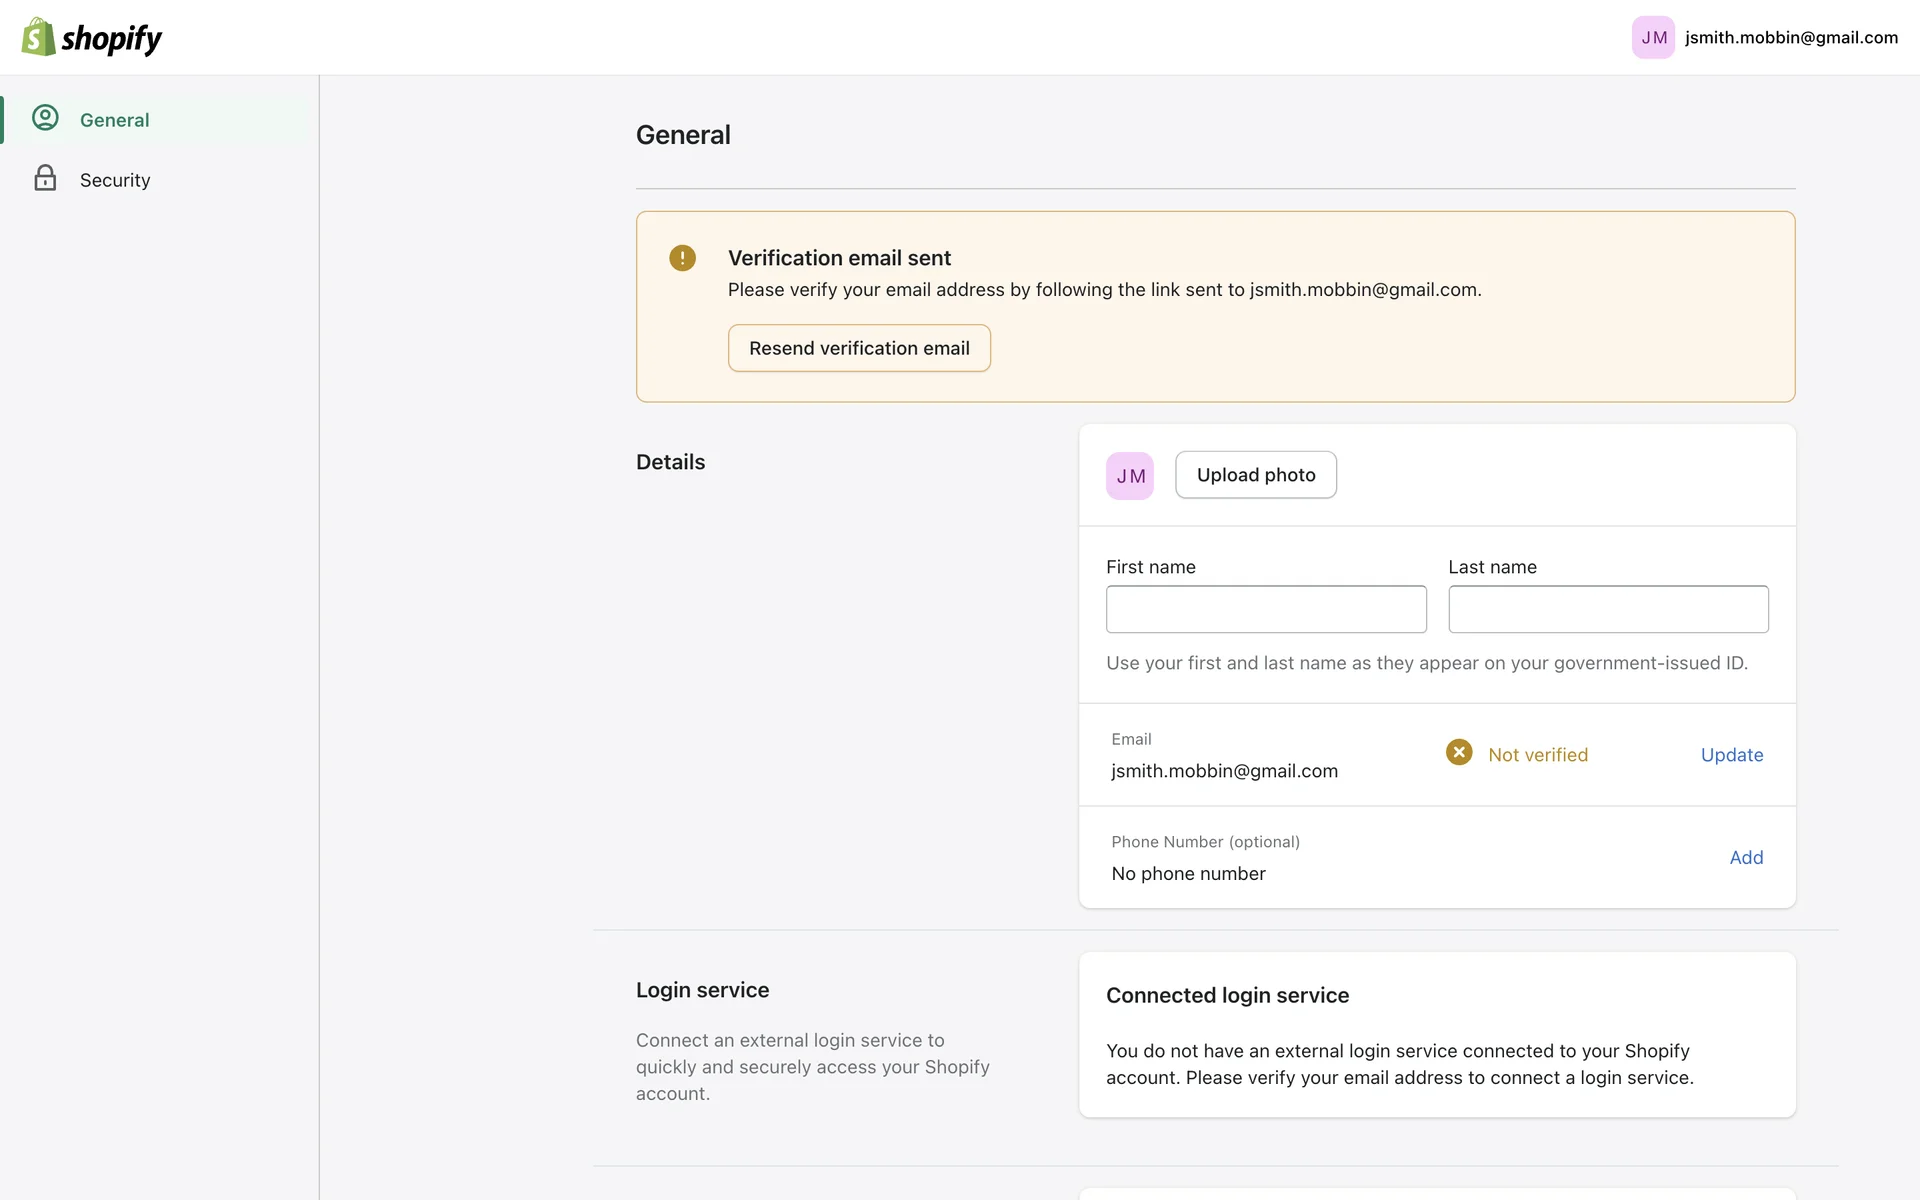The image size is (1920, 1200).
Task: Click the JM avatar in Details card
Action: 1129,475
